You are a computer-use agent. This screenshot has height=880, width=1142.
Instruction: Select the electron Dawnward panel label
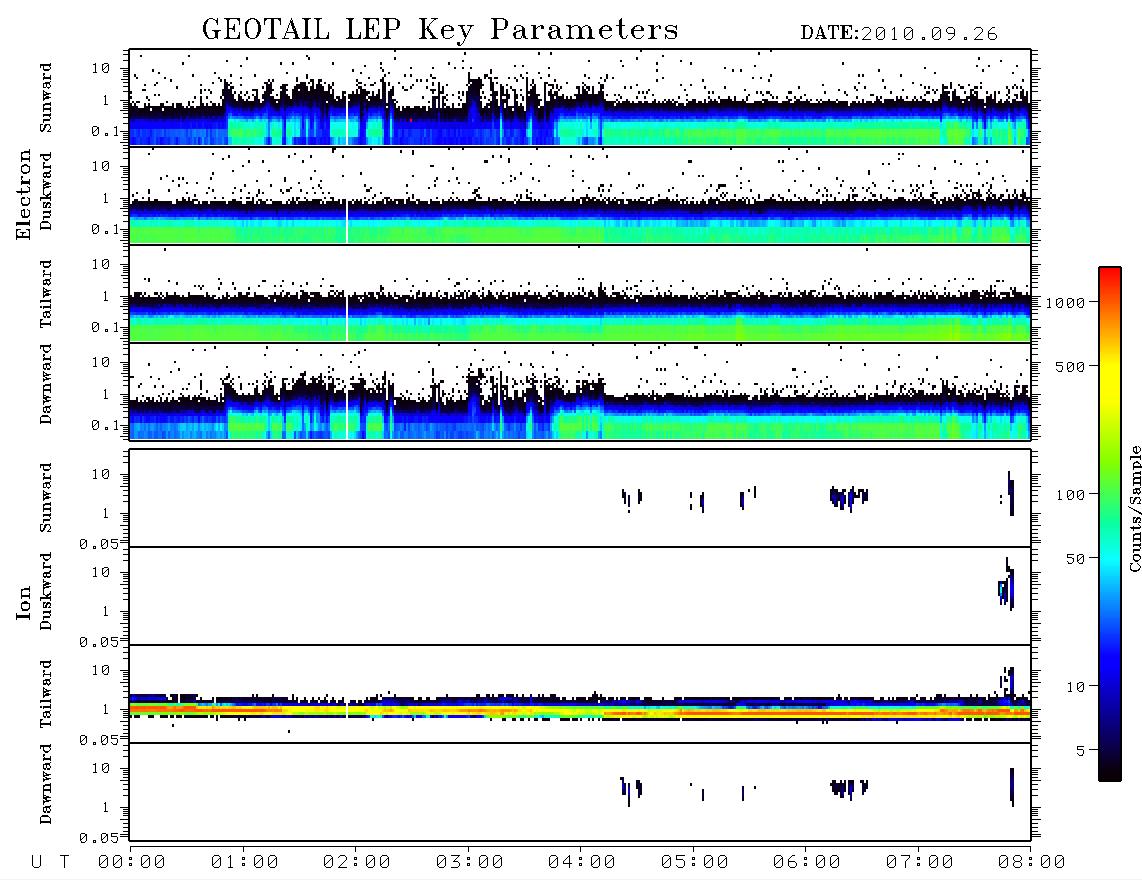(46, 385)
